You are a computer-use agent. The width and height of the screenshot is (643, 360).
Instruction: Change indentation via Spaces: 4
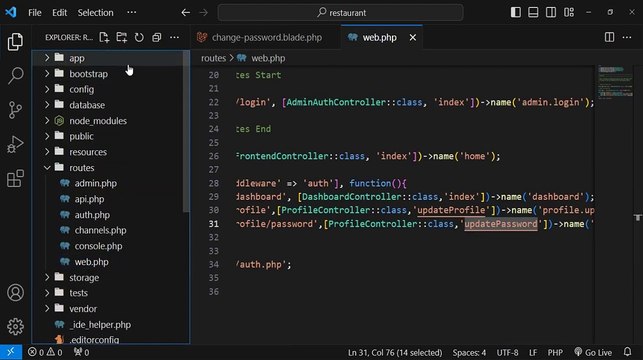(x=469, y=352)
